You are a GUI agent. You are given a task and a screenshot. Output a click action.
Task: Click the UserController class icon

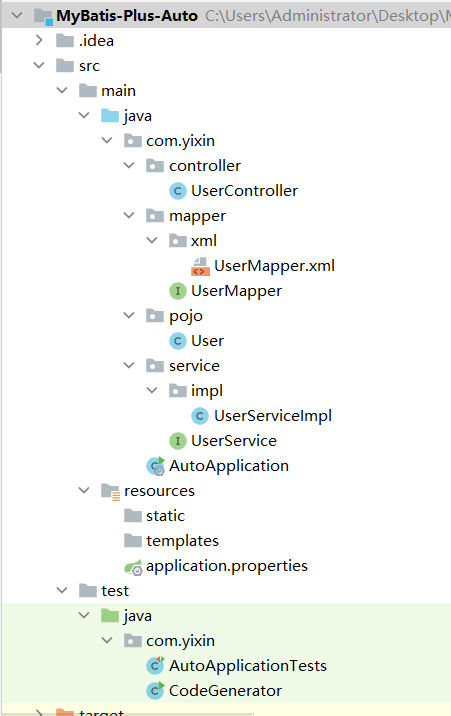click(178, 191)
